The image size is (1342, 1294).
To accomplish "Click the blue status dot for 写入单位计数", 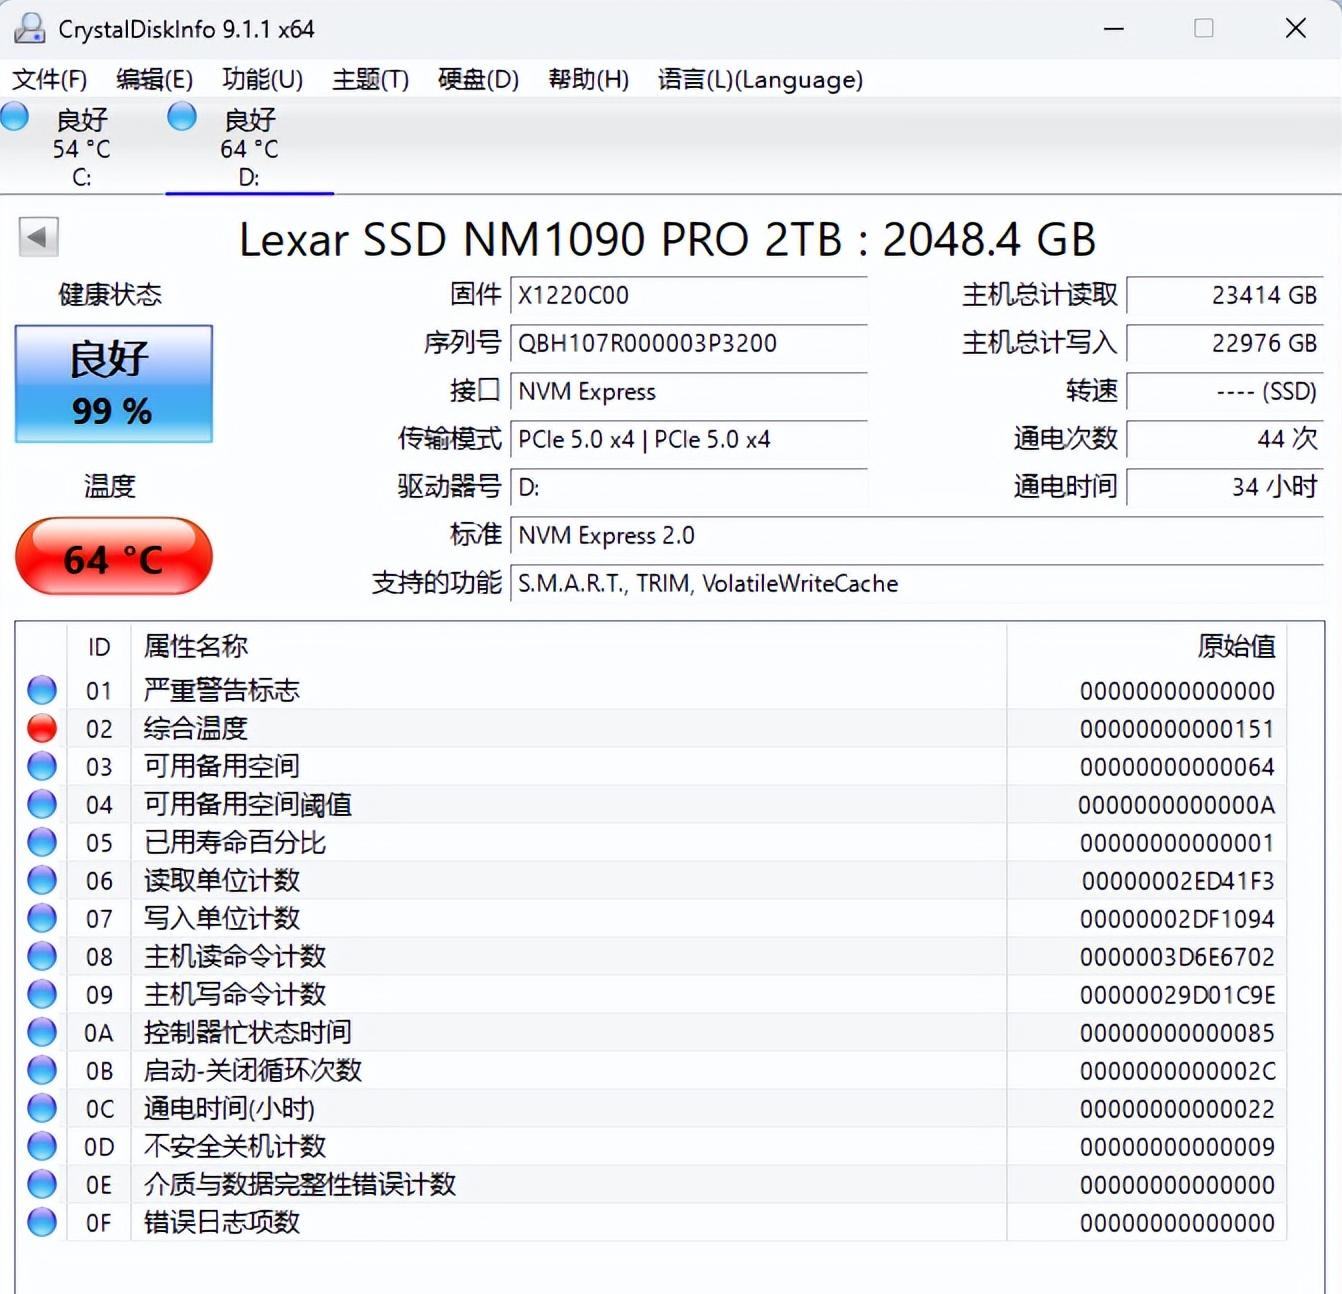I will pyautogui.click(x=42, y=918).
